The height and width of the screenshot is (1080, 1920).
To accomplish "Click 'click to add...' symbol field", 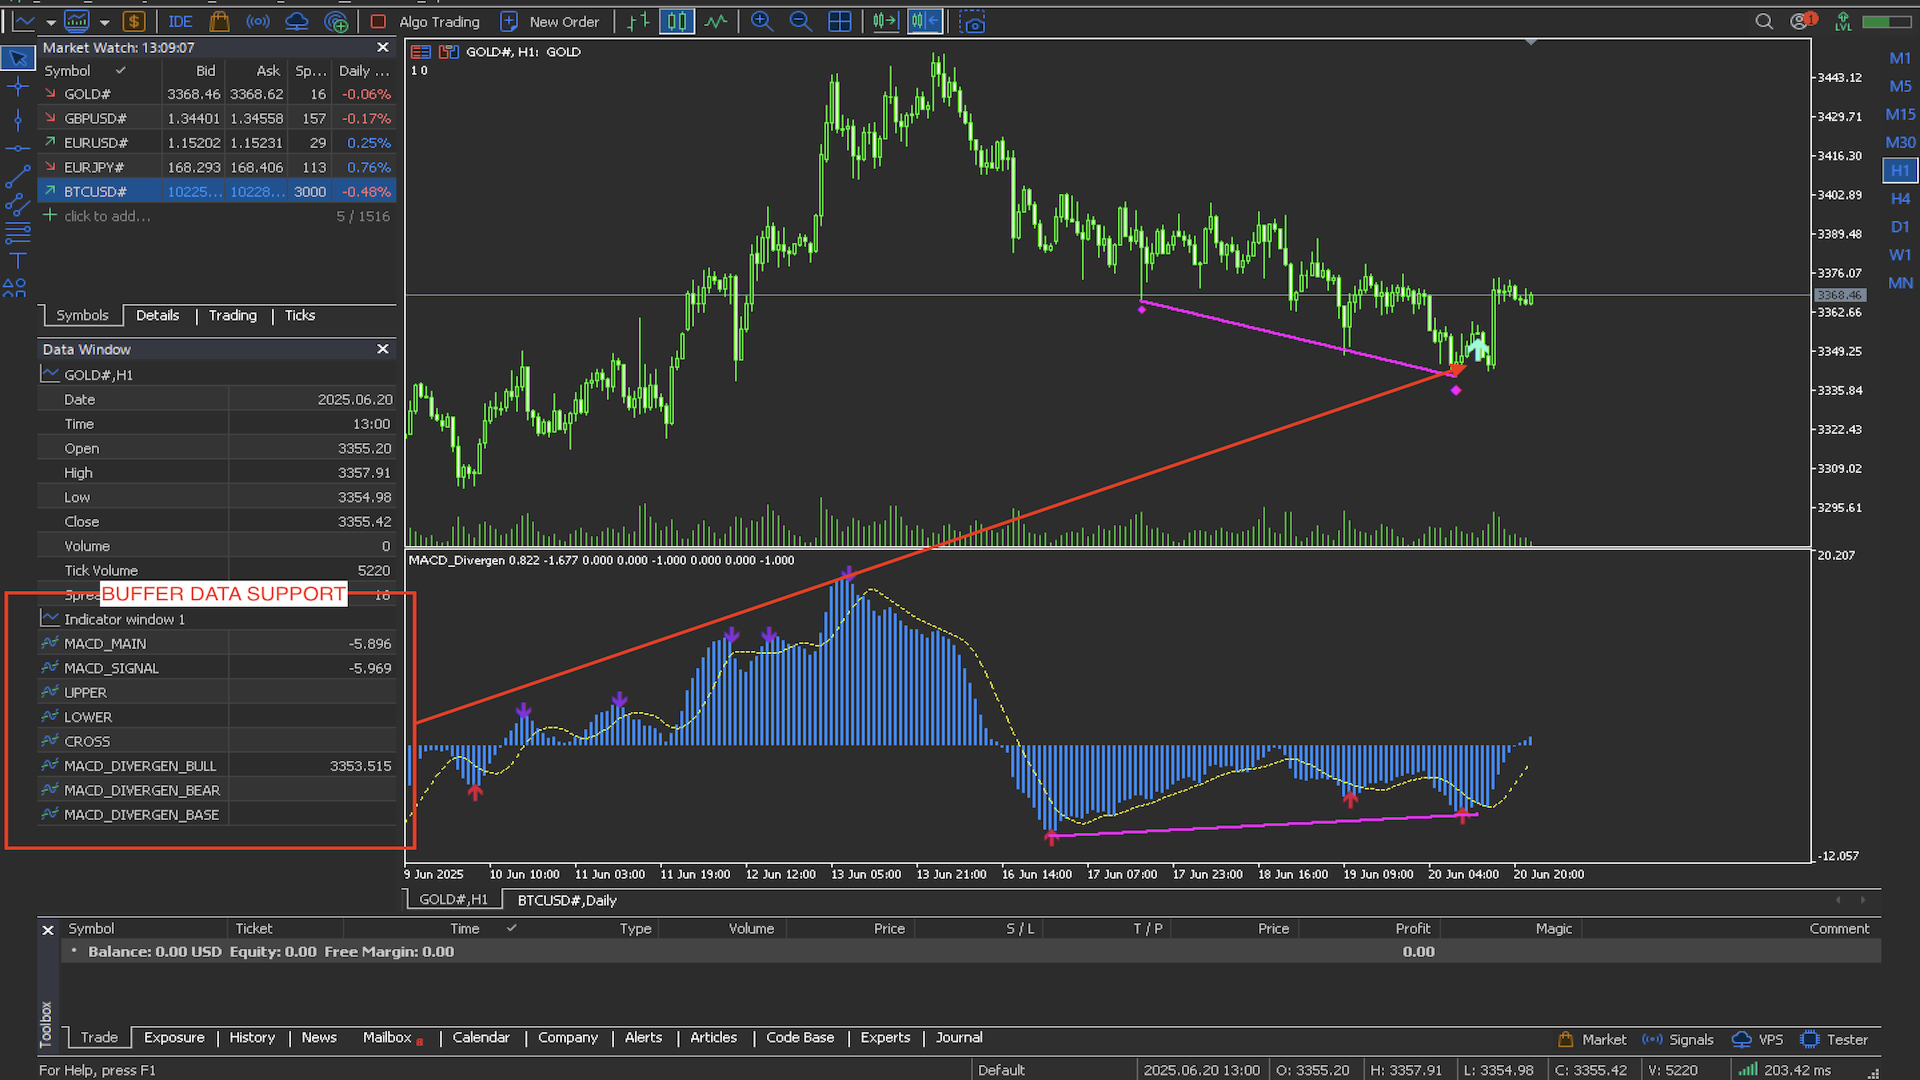I will pos(107,216).
